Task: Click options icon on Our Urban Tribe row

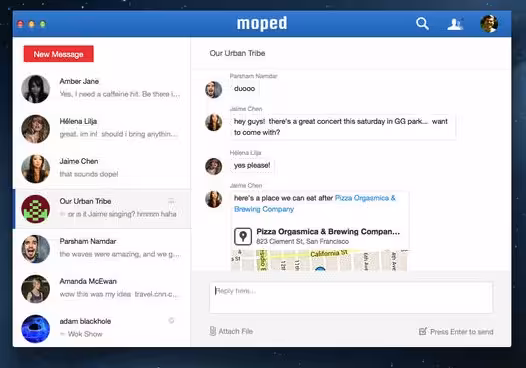Action: point(171,200)
